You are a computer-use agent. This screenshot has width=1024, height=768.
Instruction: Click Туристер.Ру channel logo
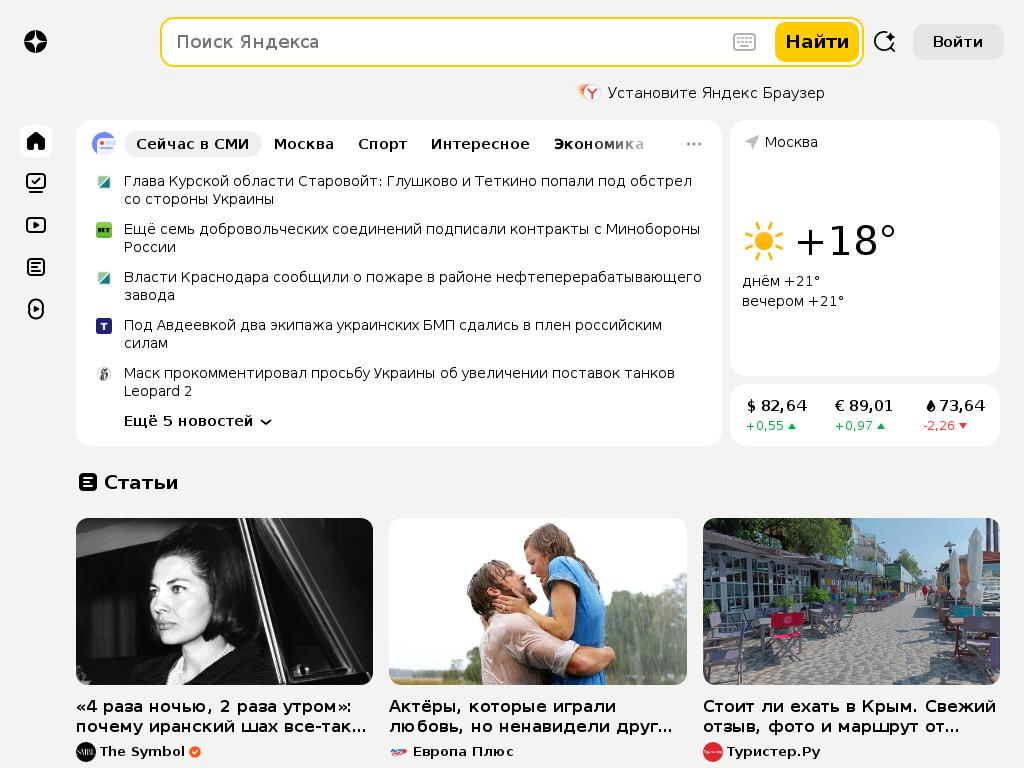(x=712, y=752)
